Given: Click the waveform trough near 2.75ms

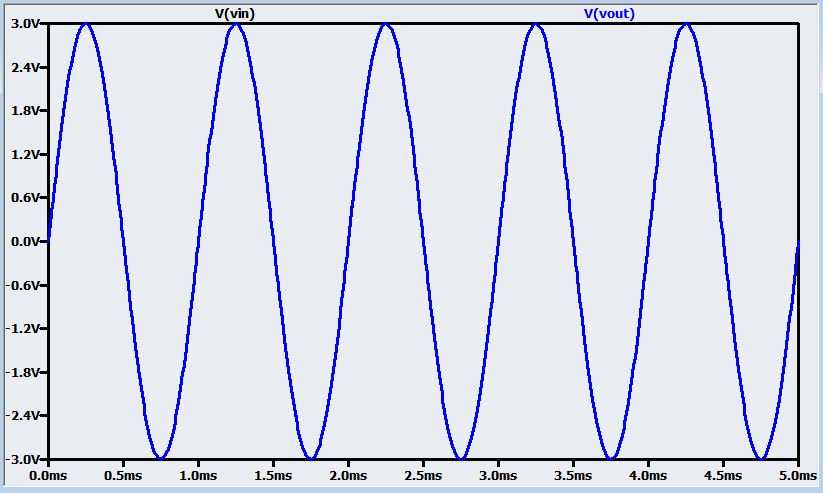Looking at the screenshot, I should 461,458.
